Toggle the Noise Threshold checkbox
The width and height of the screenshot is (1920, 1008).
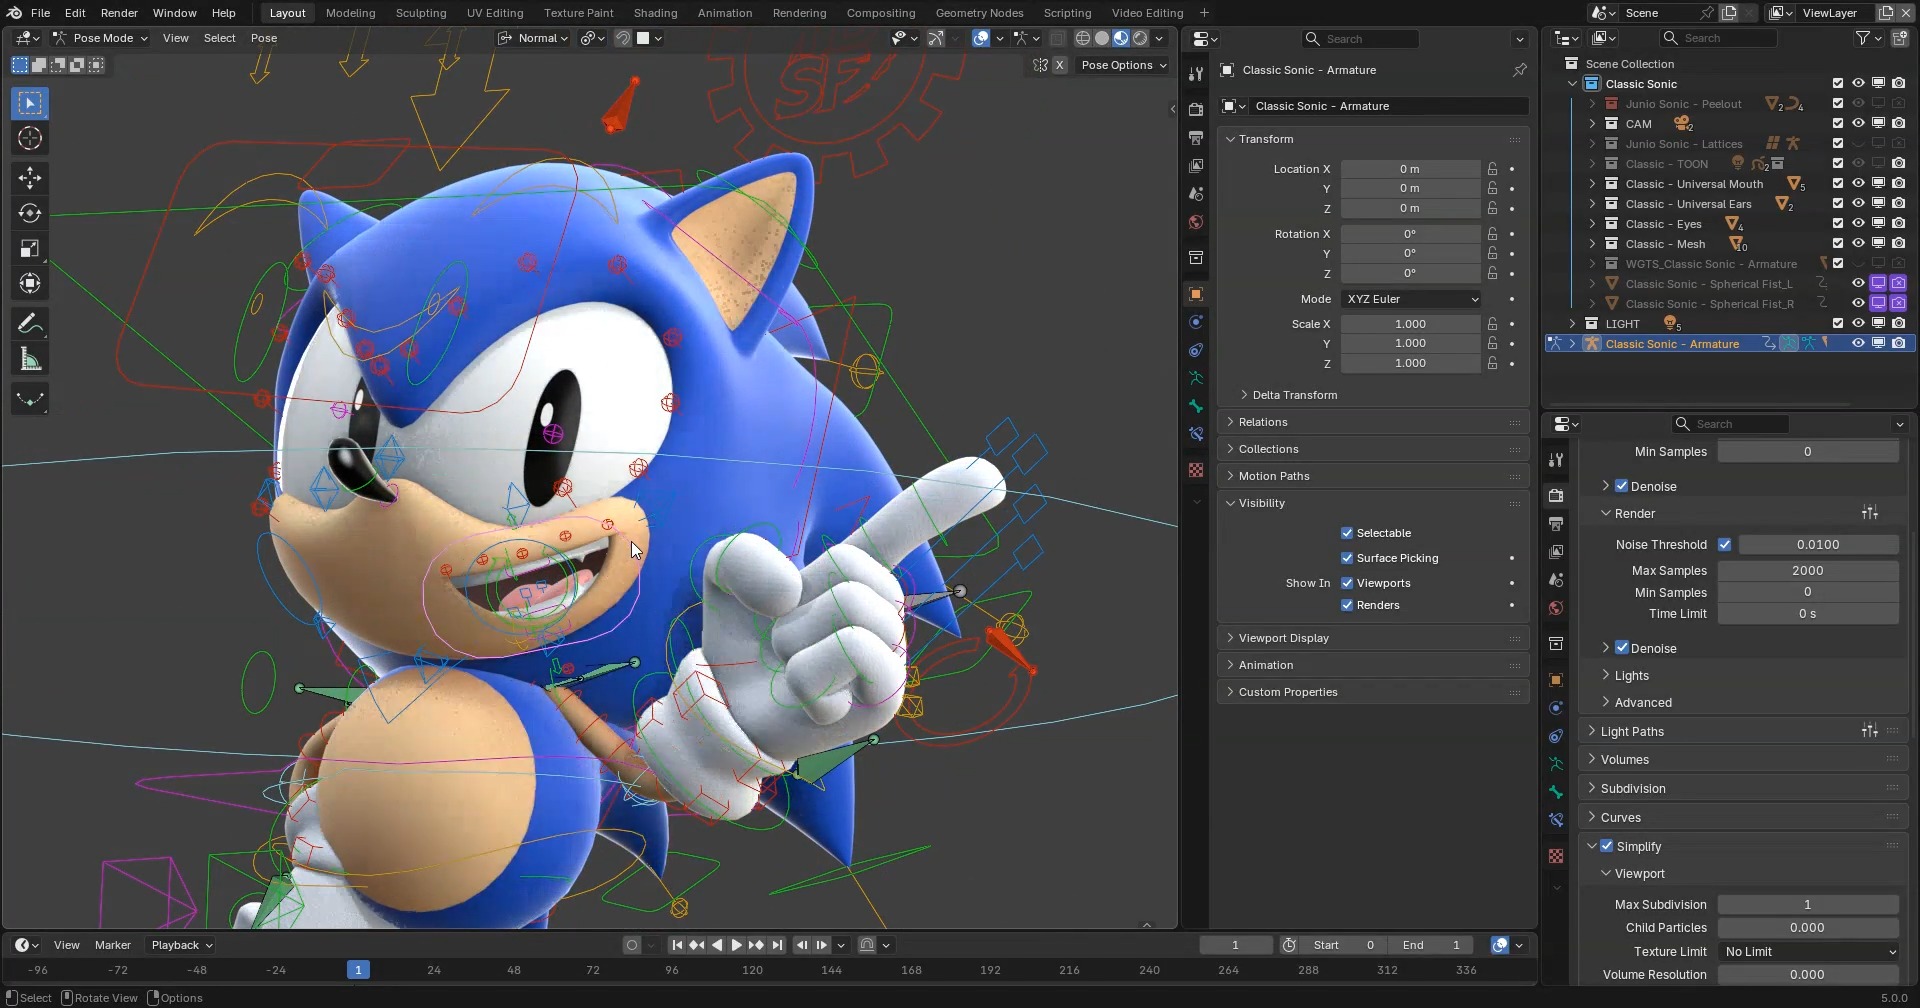(1725, 545)
